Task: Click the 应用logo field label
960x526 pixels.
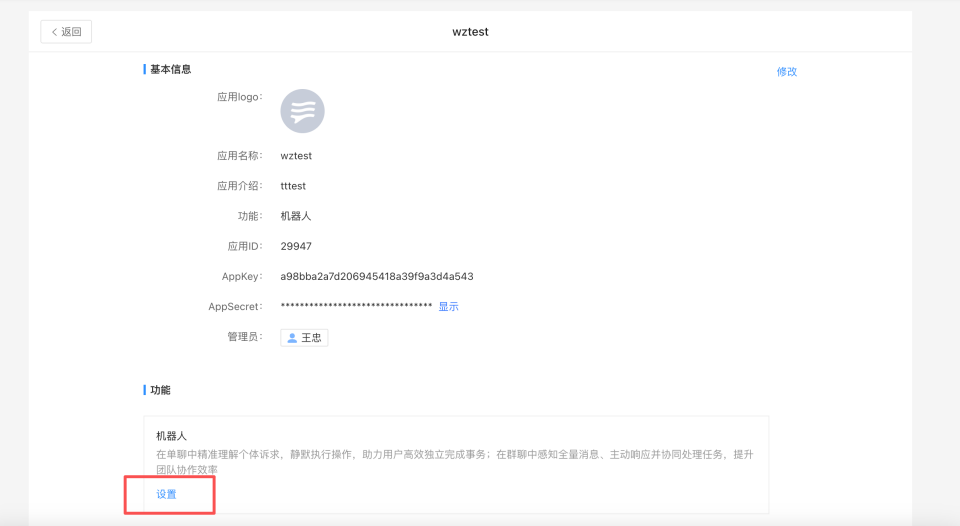Action: [x=239, y=97]
